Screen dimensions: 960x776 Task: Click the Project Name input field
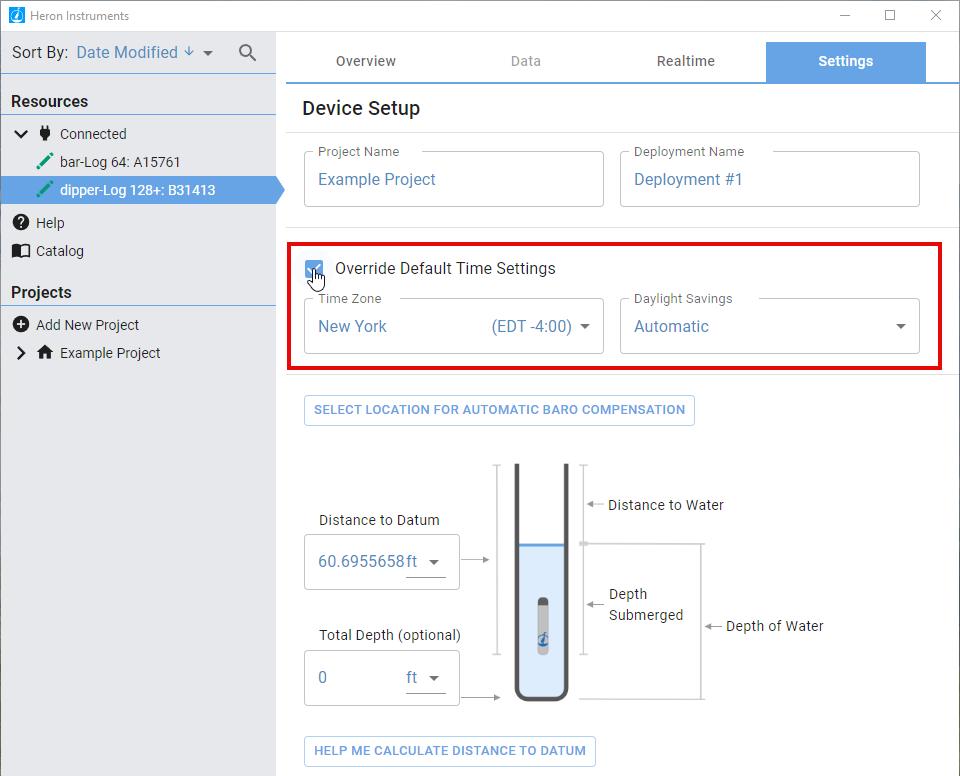coord(453,180)
